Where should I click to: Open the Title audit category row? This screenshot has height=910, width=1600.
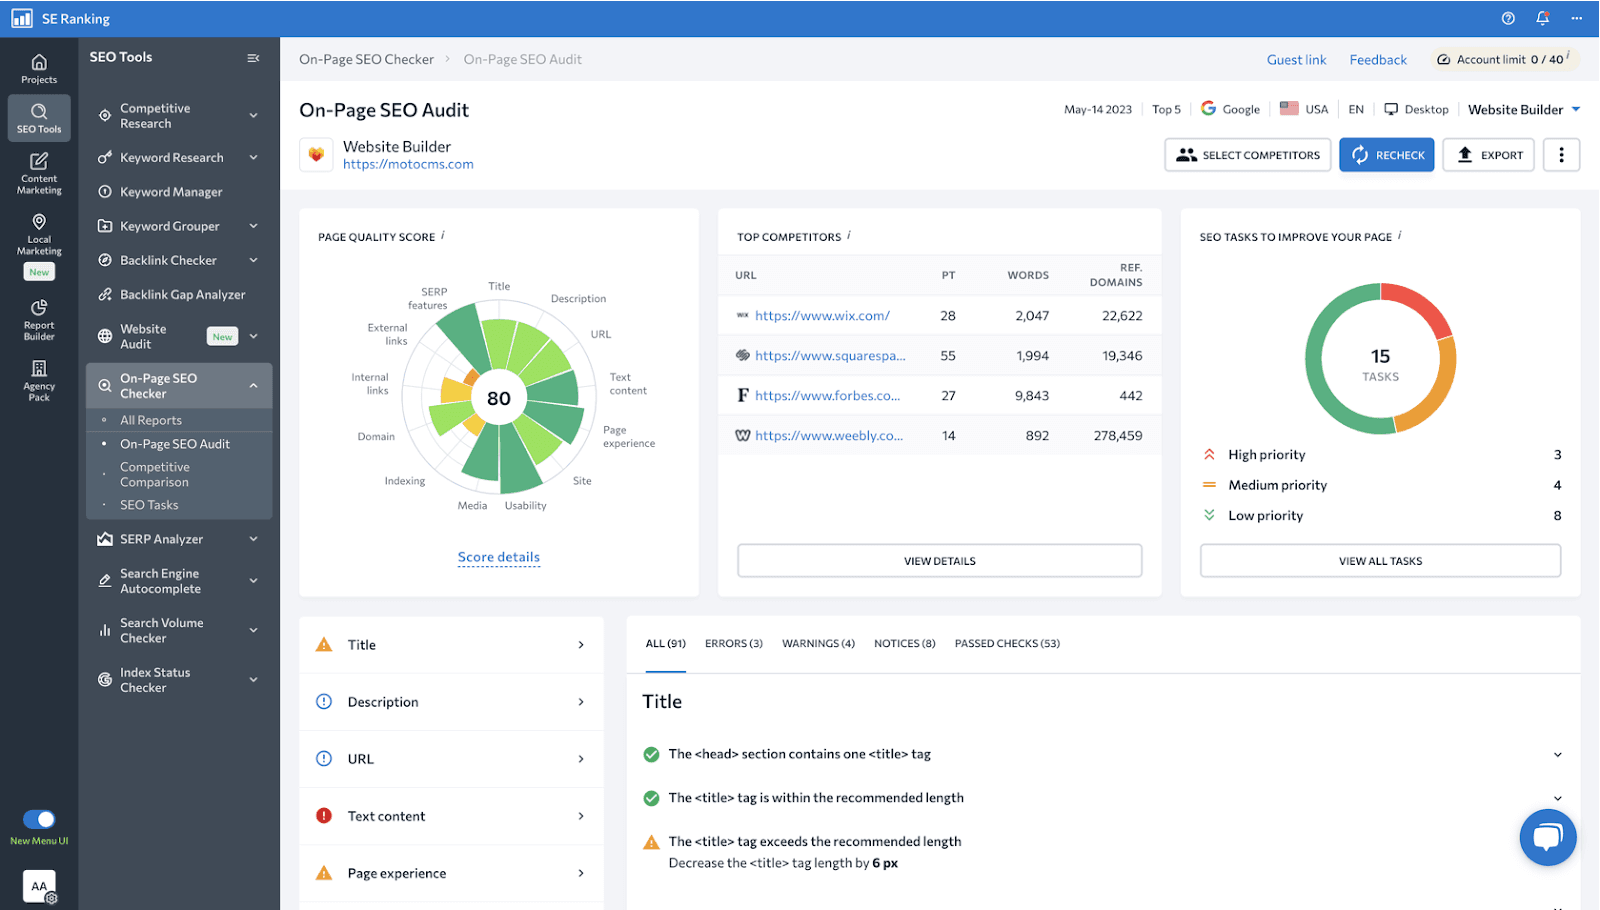pyautogui.click(x=451, y=645)
